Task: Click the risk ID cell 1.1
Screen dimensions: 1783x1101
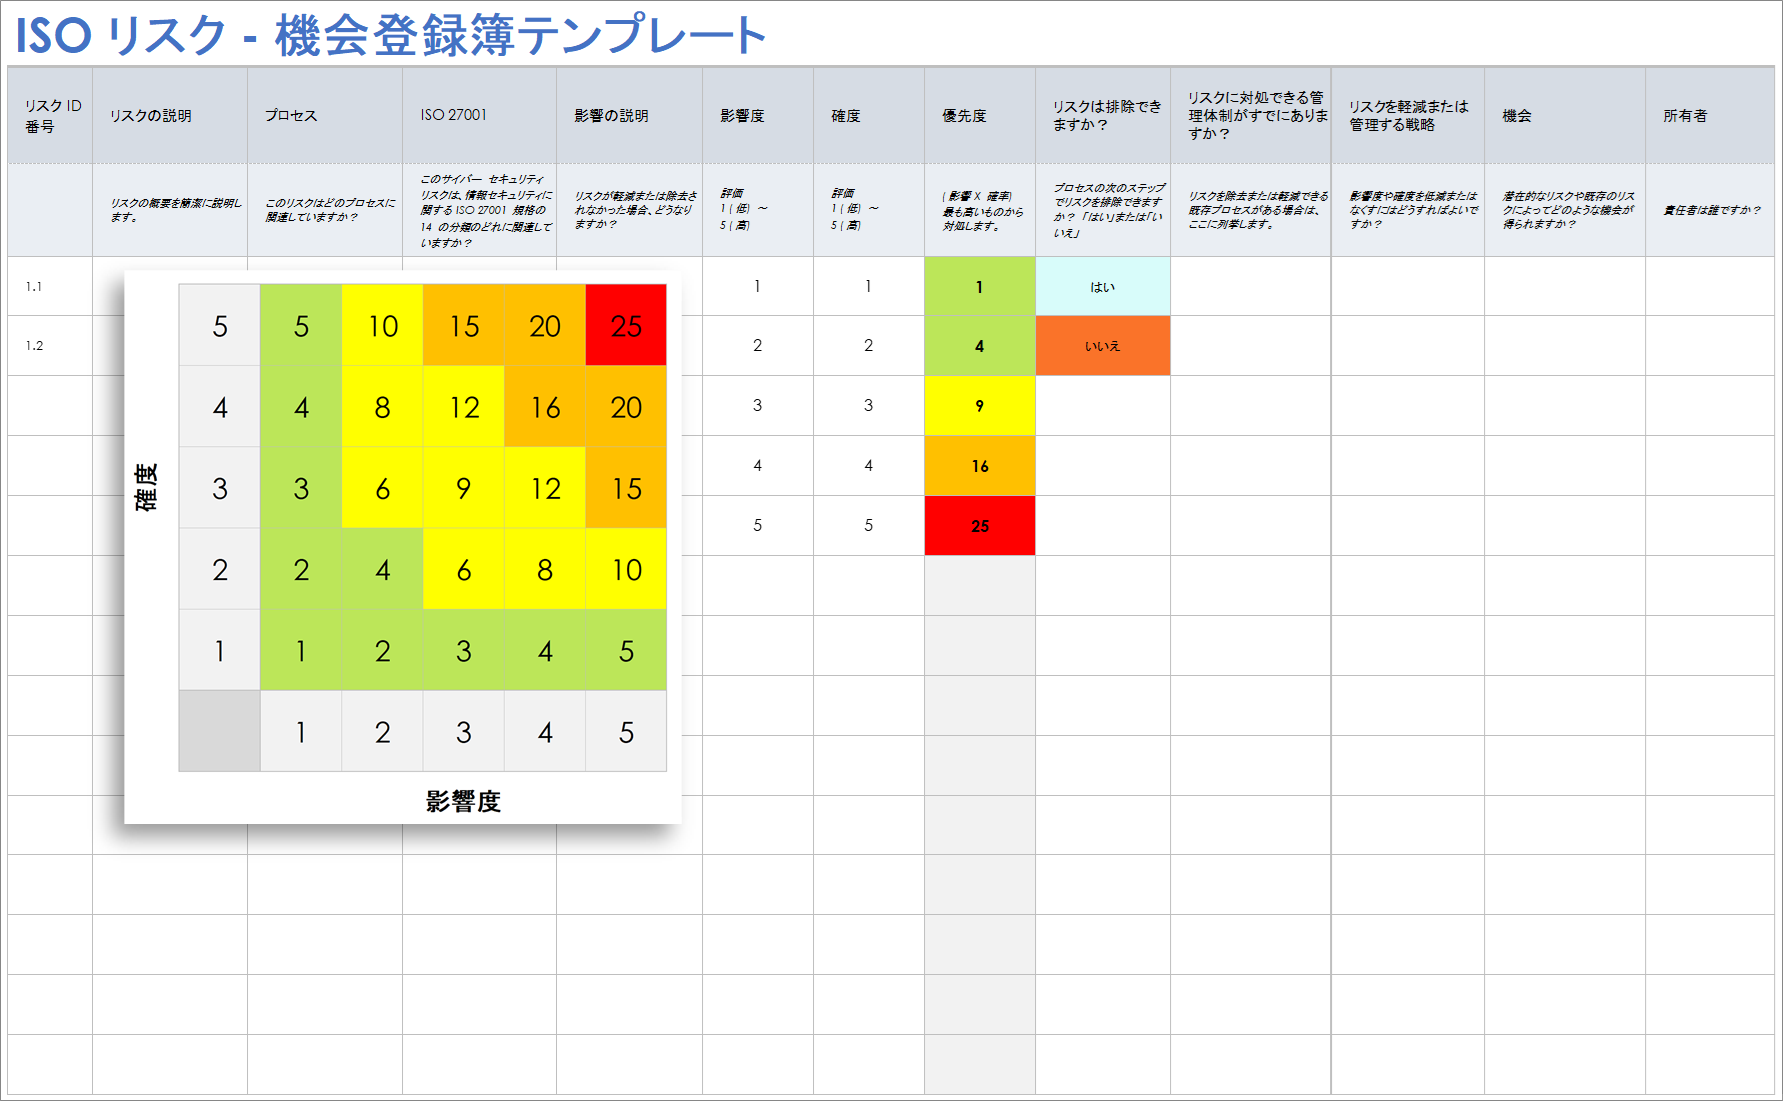Action: pos(50,286)
